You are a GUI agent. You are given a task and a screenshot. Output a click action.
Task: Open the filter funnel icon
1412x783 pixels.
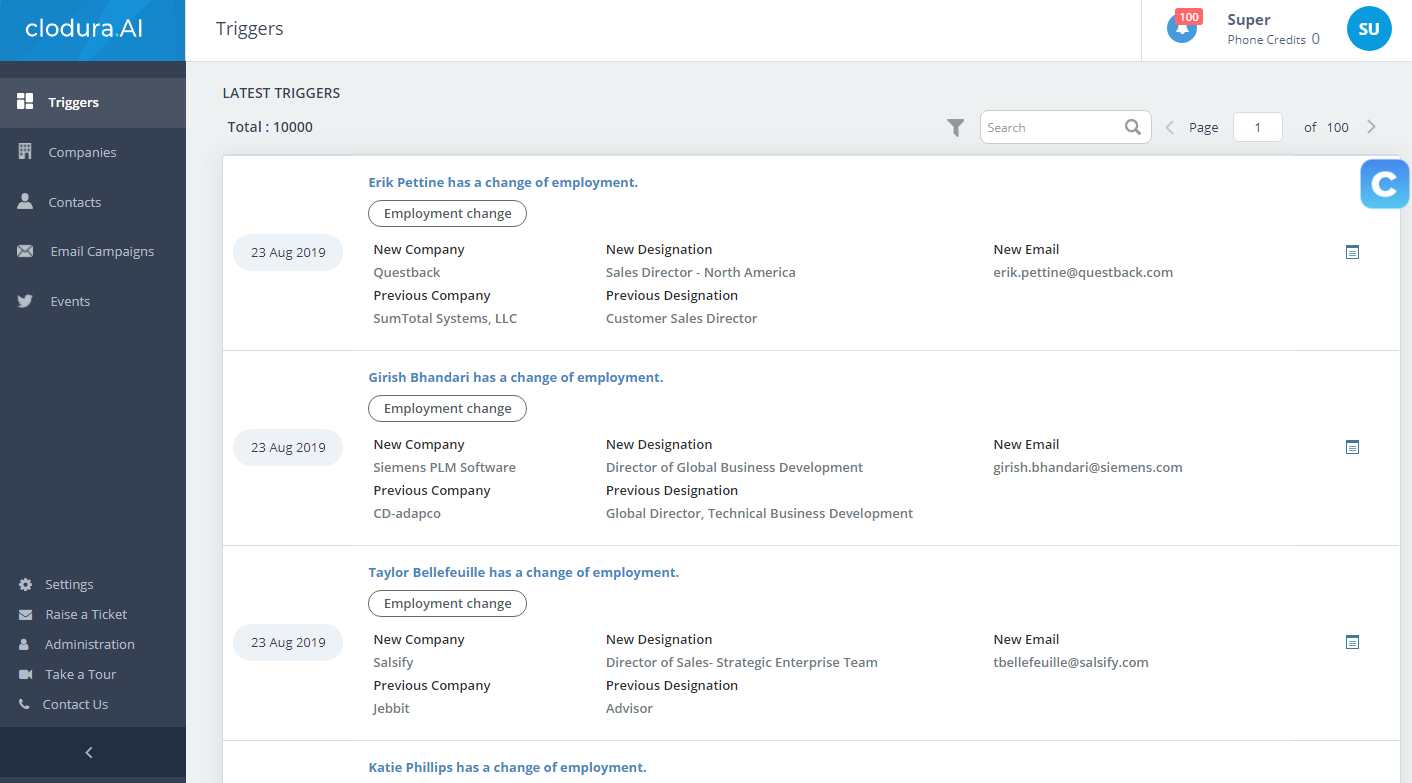[x=956, y=128]
